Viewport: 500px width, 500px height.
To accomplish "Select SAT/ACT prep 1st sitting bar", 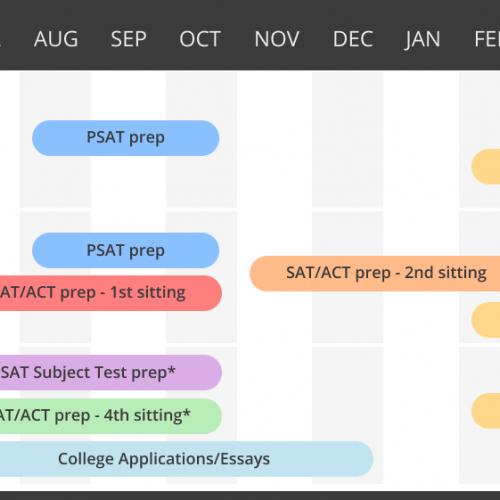I will (111, 293).
